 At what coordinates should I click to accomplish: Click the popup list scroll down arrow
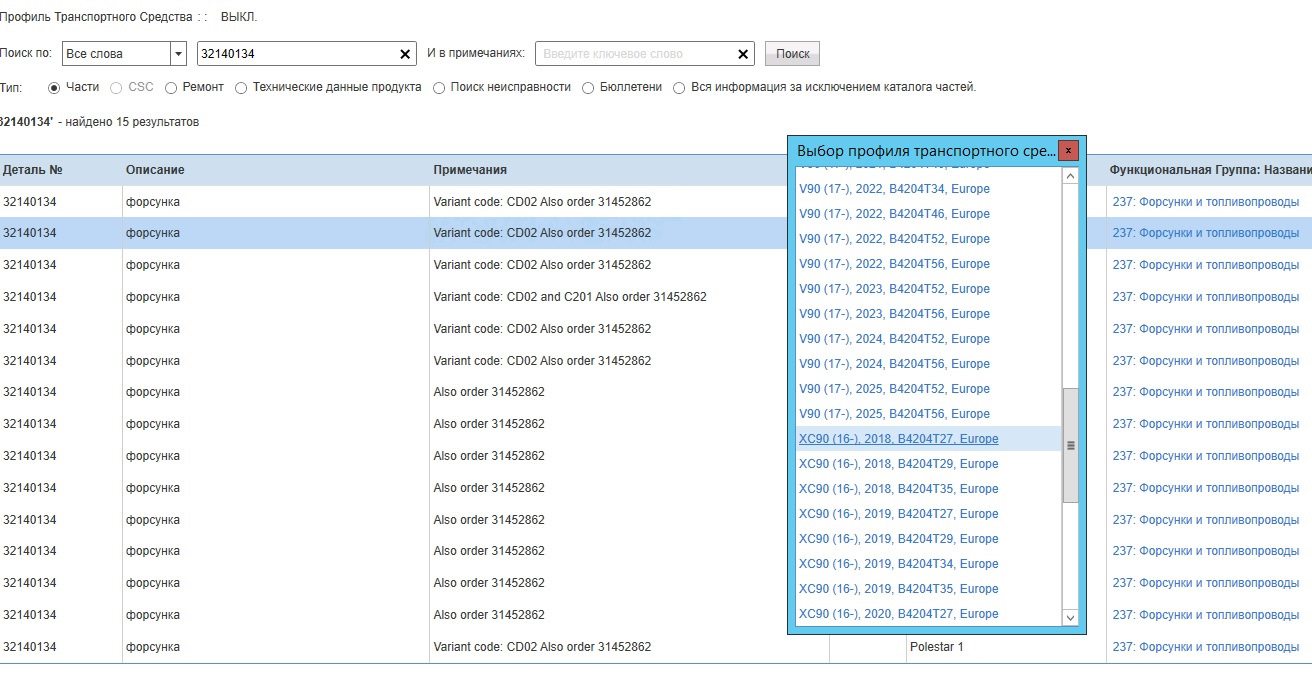click(x=1070, y=618)
